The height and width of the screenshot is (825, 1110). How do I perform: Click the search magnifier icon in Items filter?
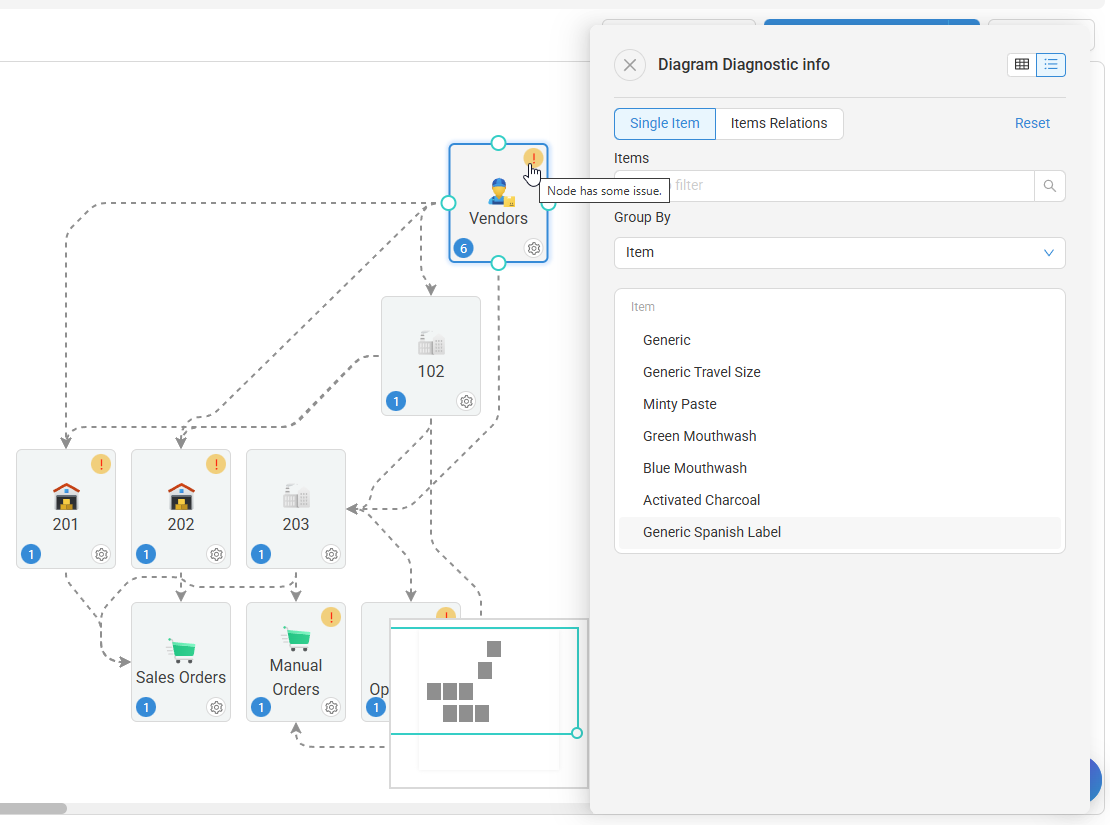coord(1049,186)
